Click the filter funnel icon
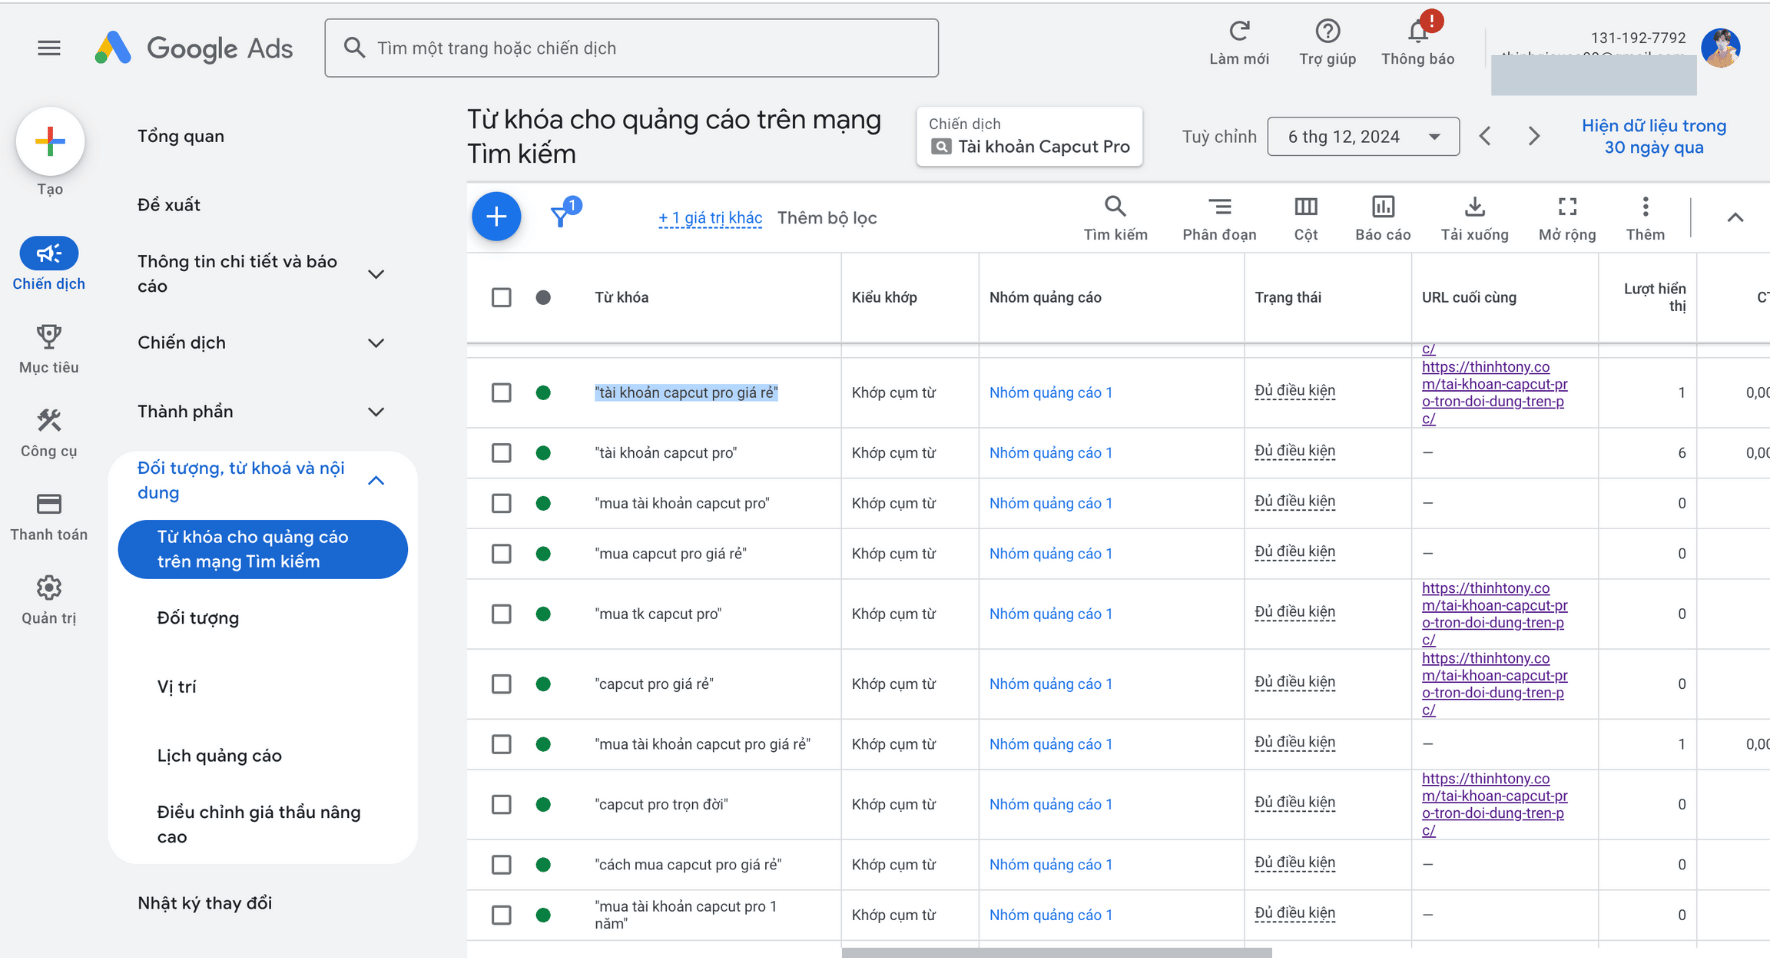 (x=562, y=216)
